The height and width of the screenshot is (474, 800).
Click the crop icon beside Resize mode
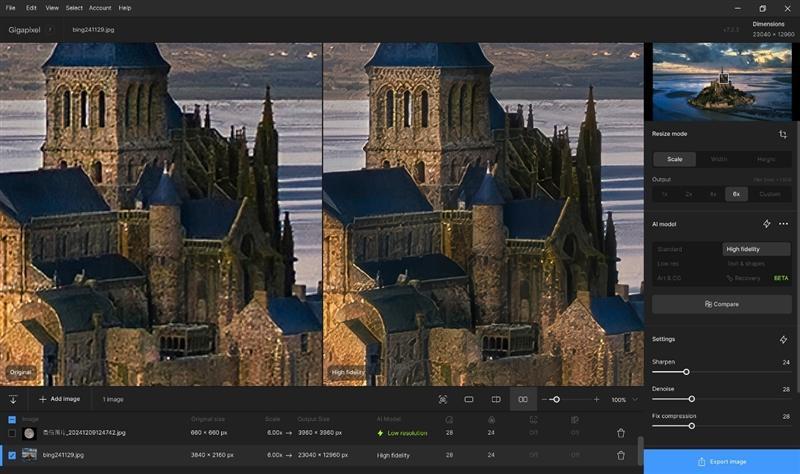(x=782, y=133)
